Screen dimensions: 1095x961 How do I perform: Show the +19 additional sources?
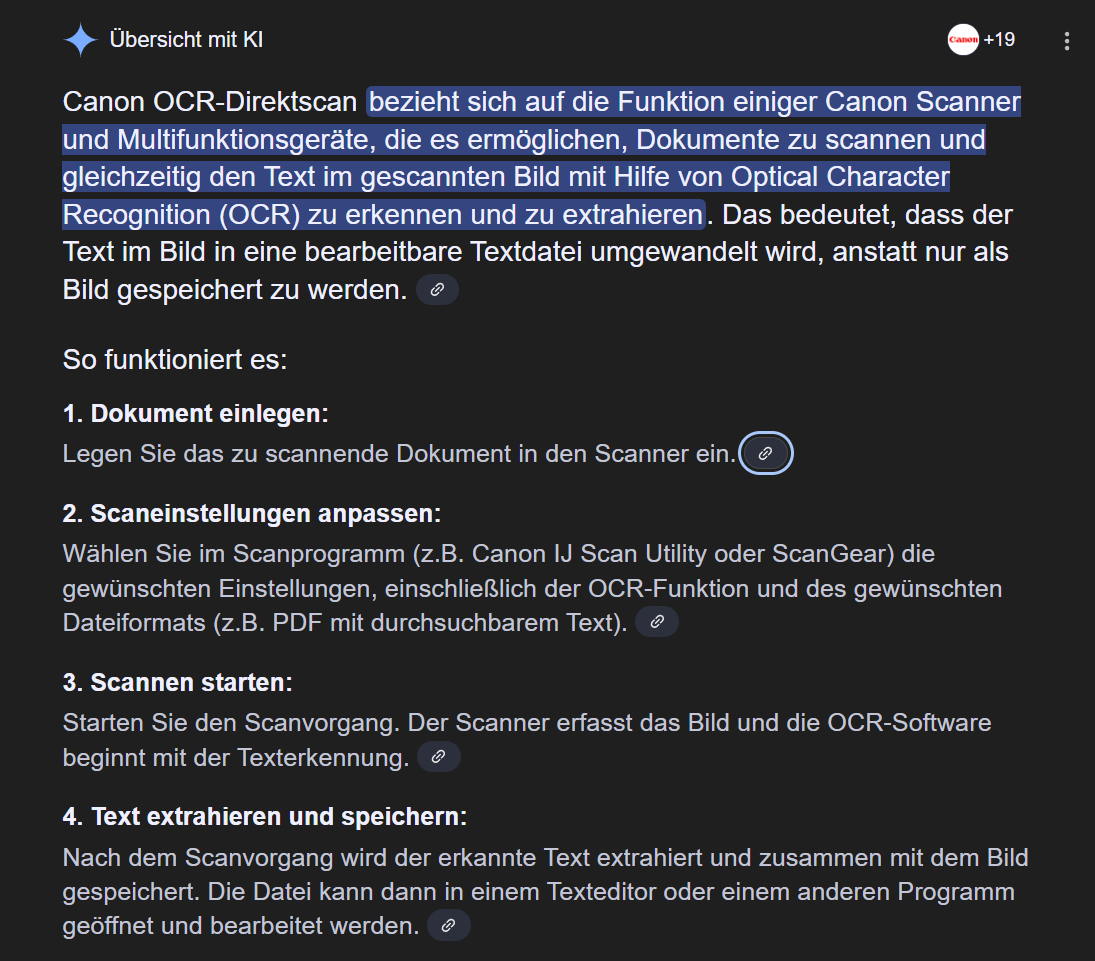(999, 40)
